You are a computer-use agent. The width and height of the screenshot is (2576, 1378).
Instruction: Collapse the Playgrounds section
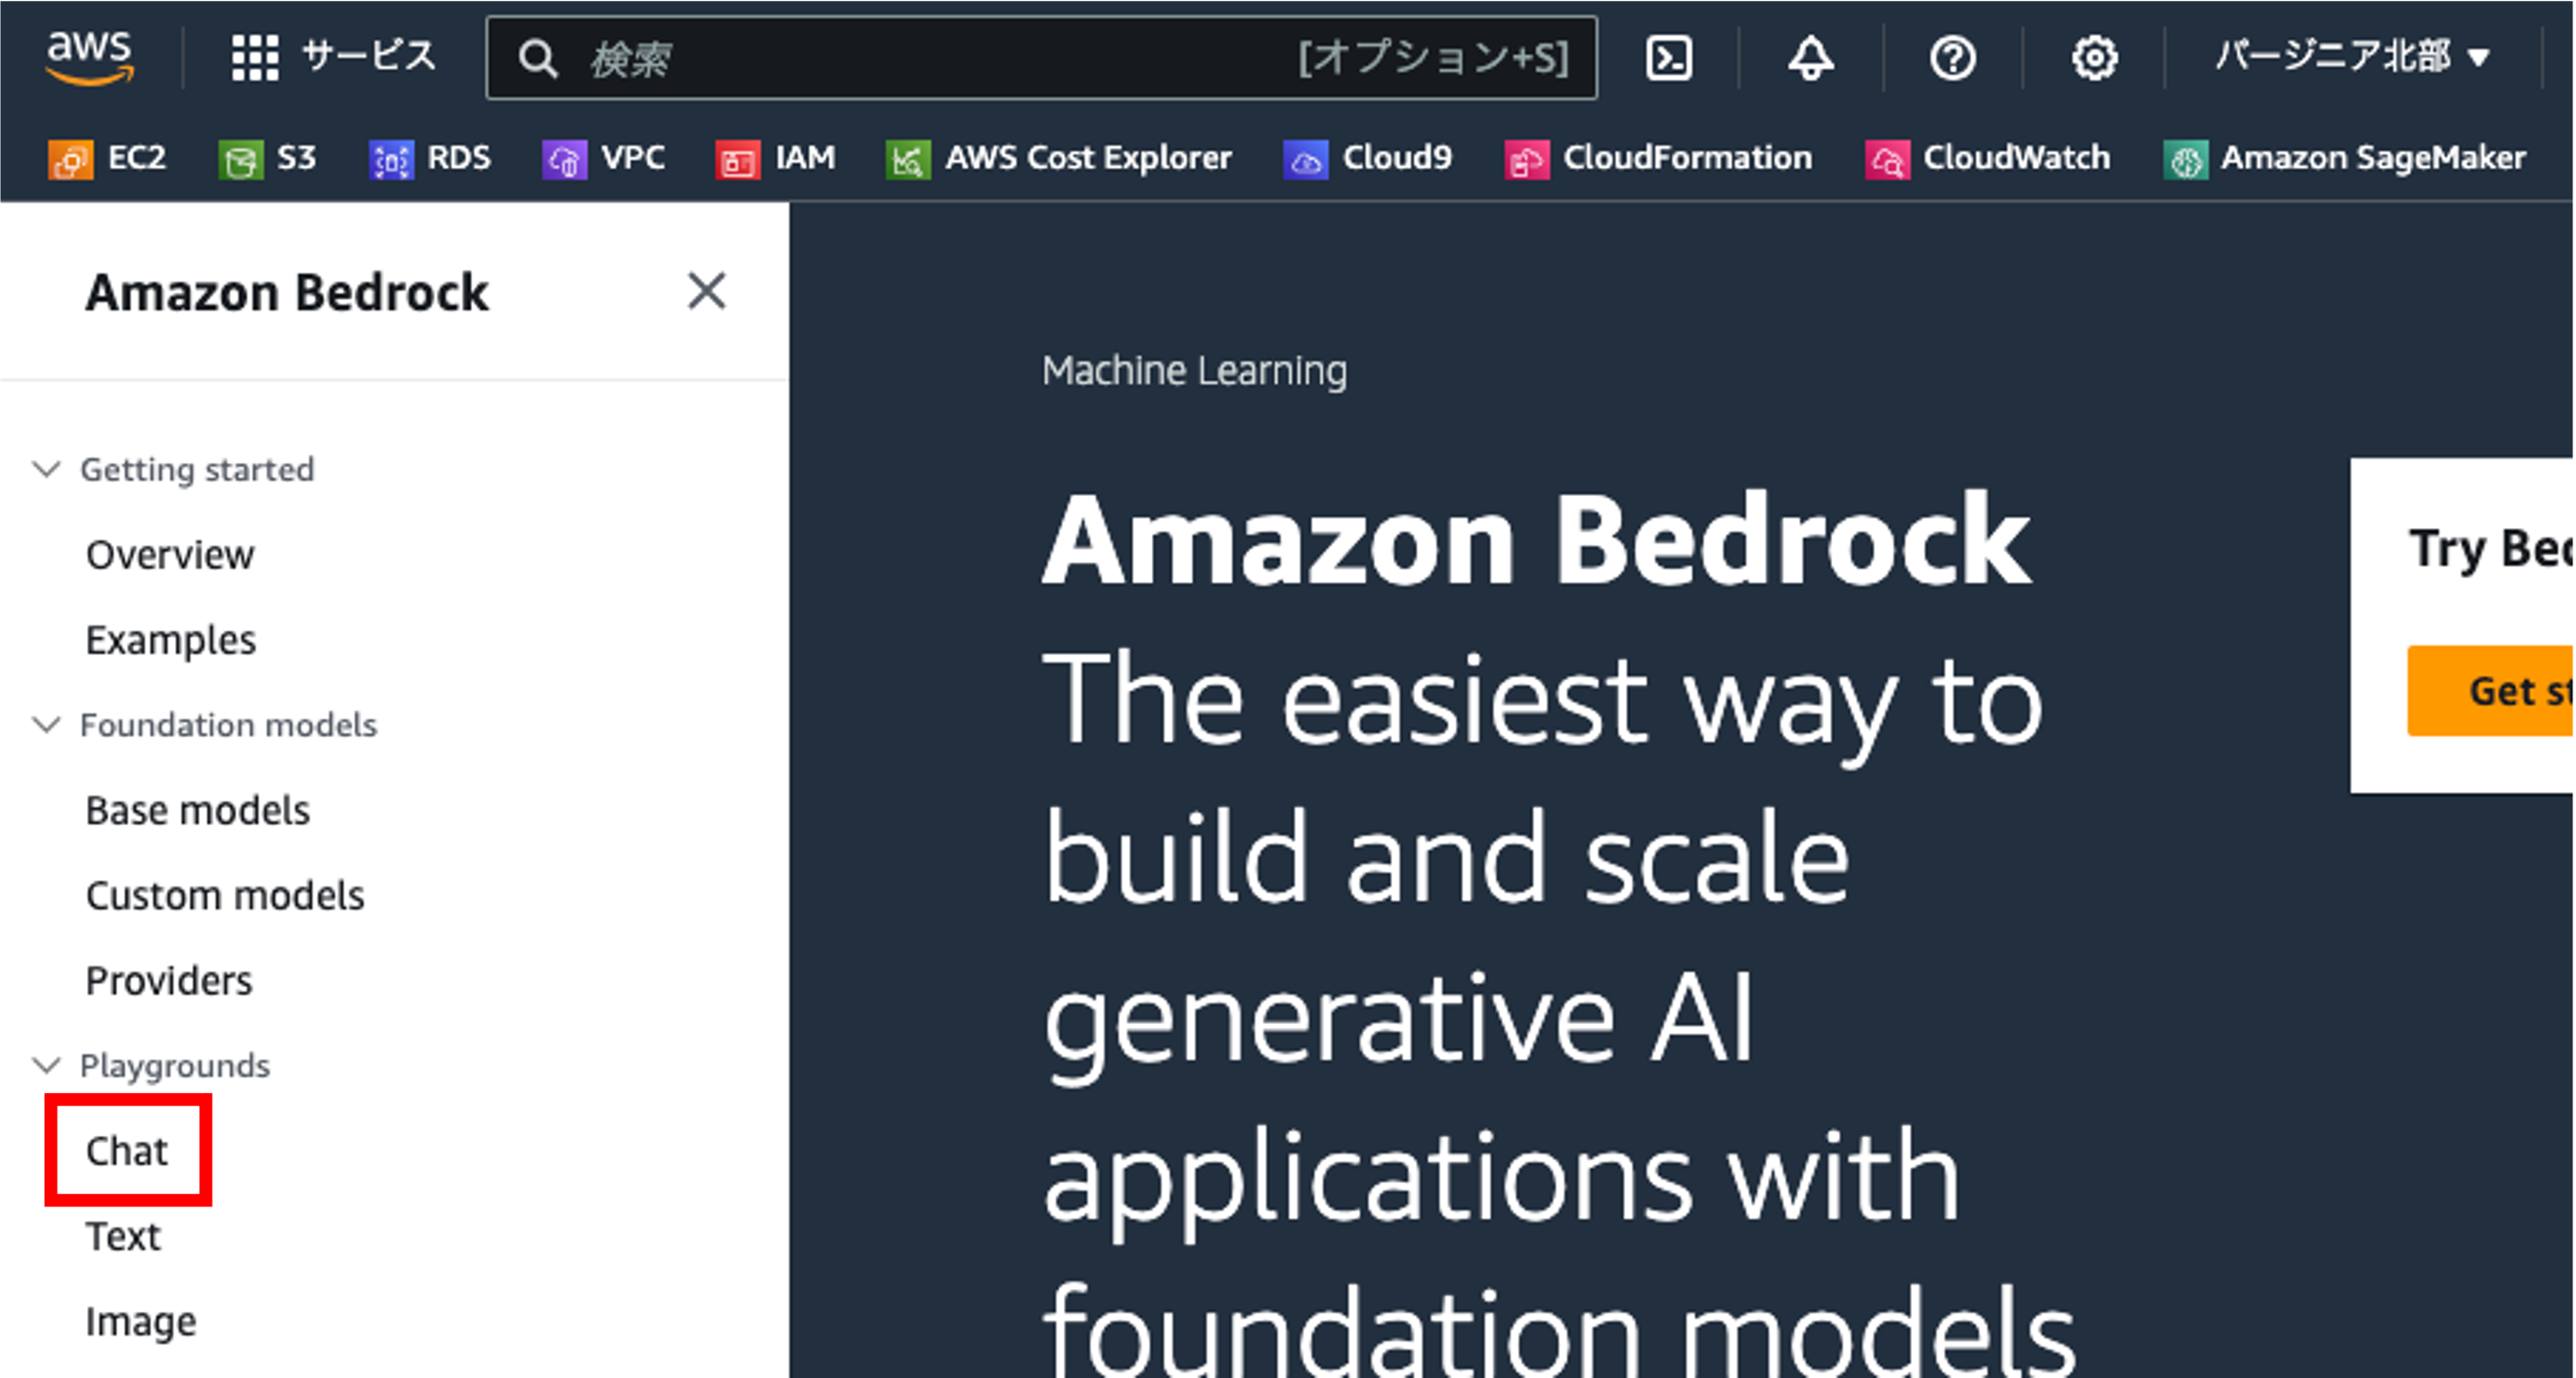[47, 1065]
